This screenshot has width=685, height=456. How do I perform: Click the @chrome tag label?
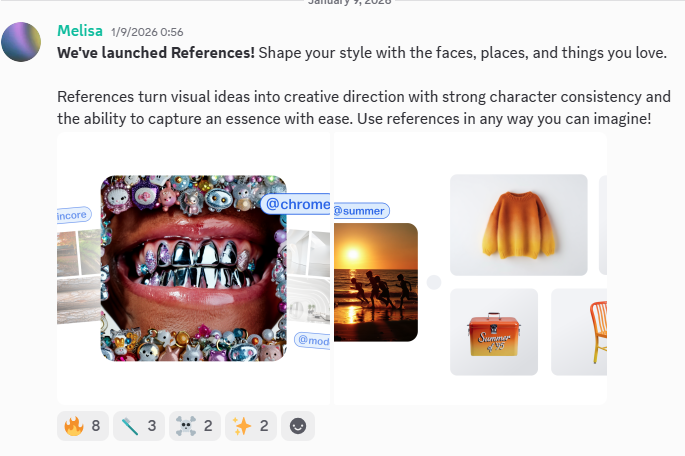[296, 204]
